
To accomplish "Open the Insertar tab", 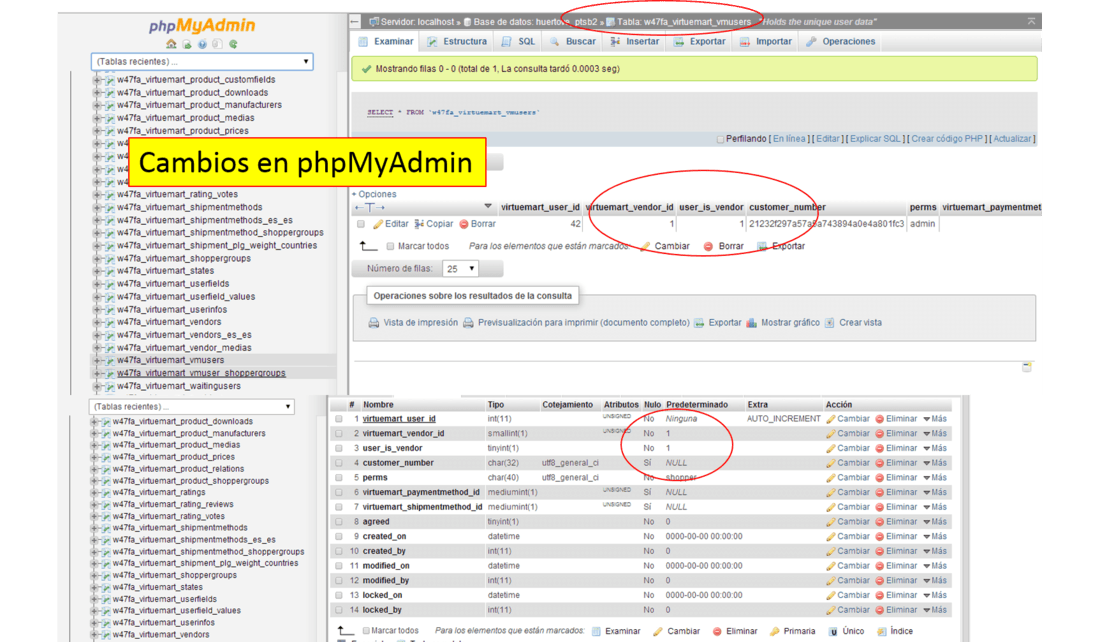I will click(635, 41).
